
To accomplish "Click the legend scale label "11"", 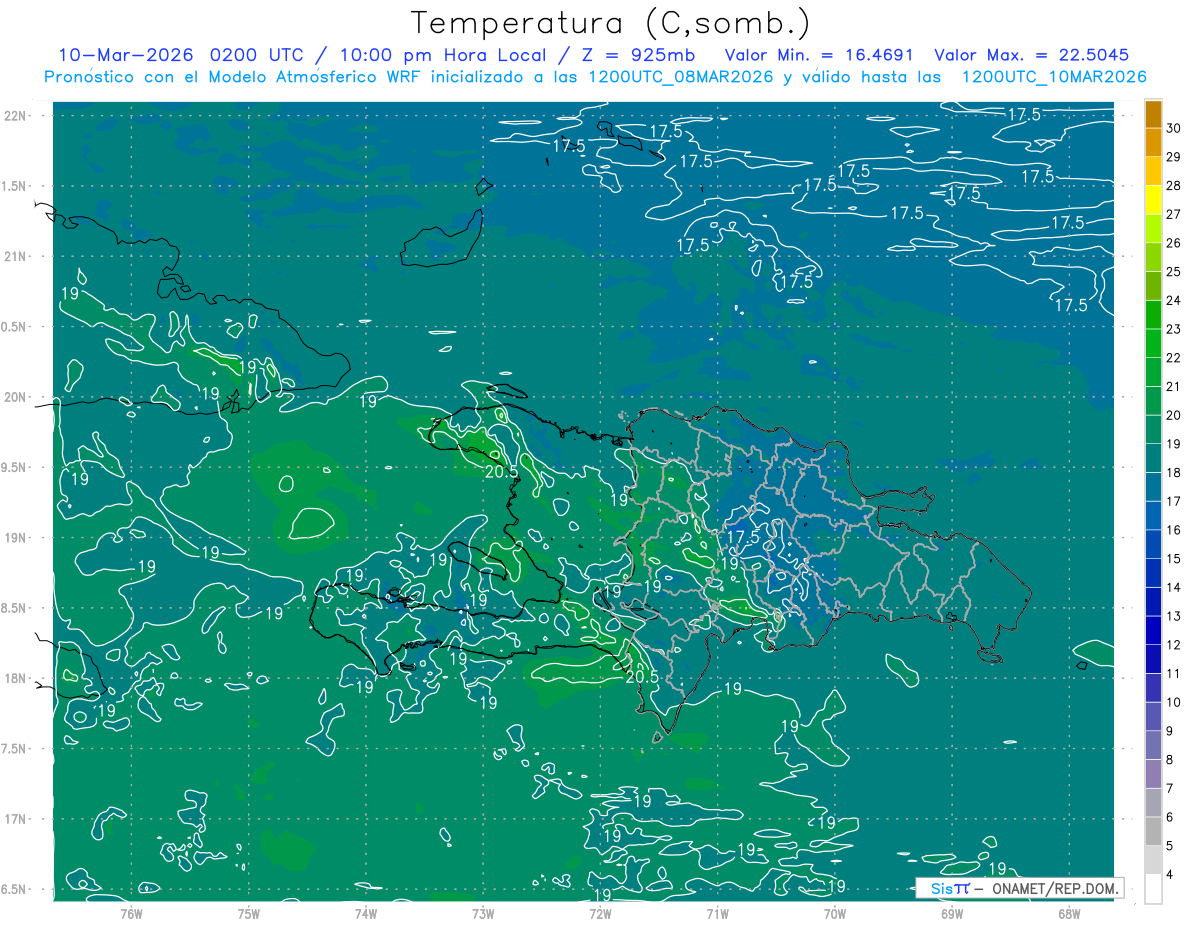I will click(x=1174, y=673).
